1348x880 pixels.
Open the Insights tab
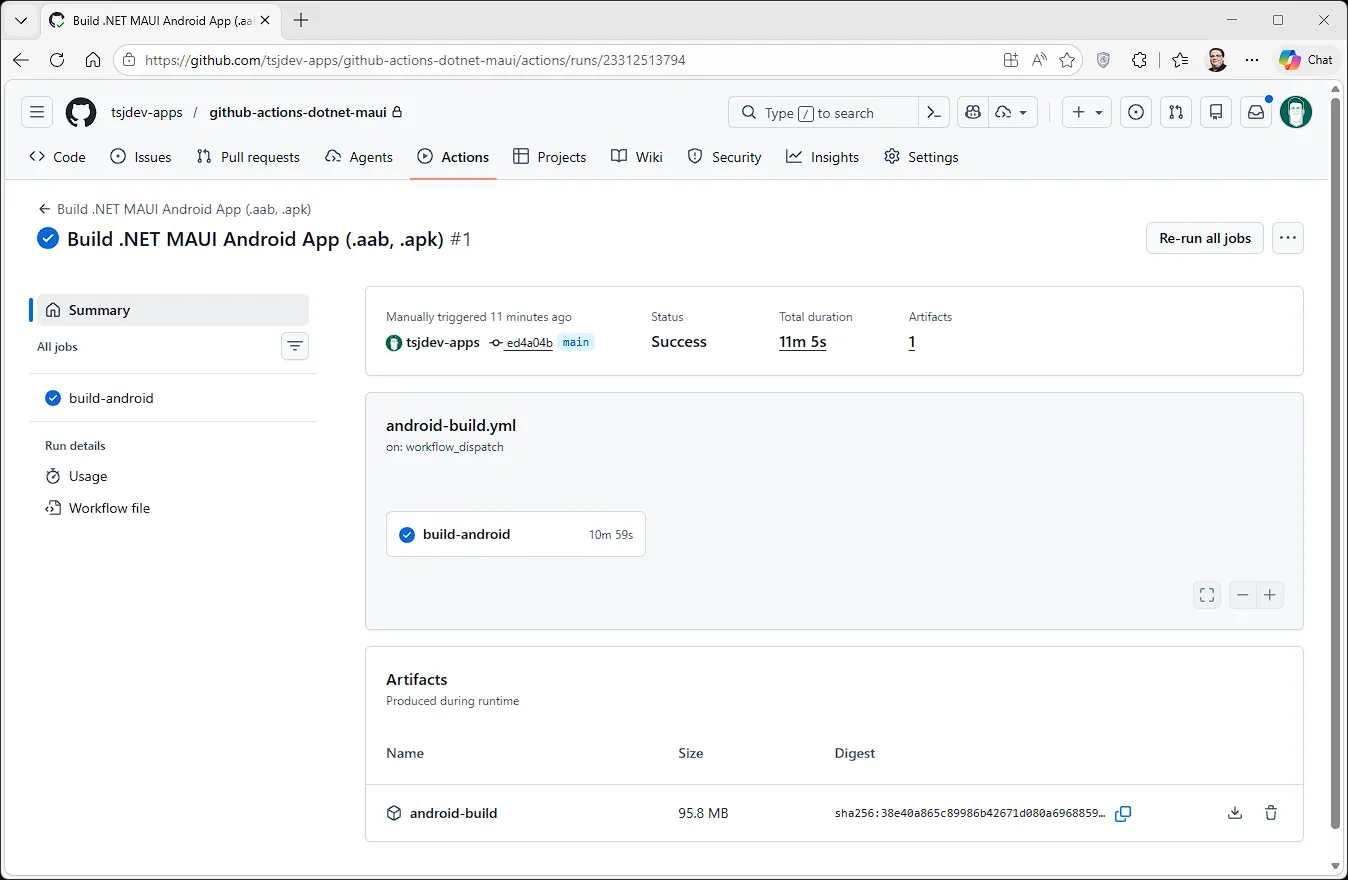[822, 157]
